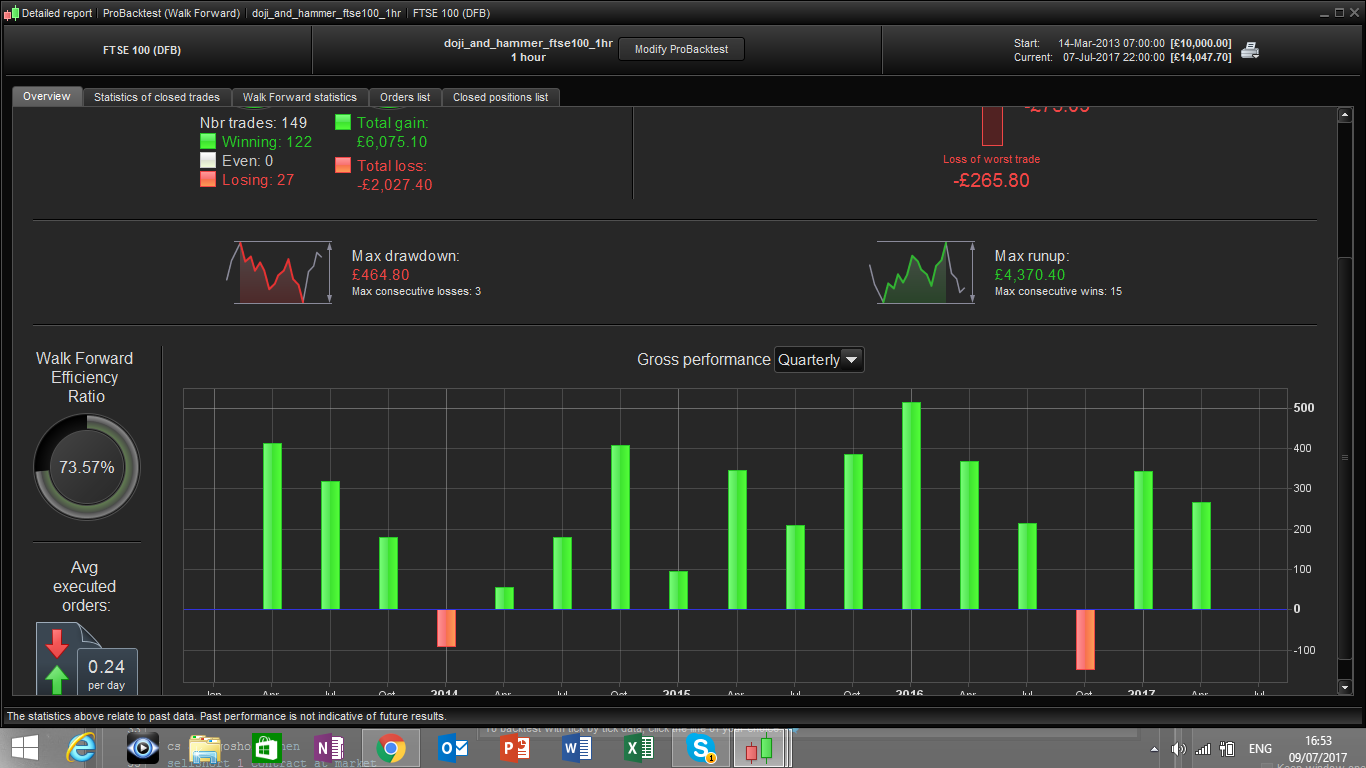Open File Explorer from the taskbar
Image resolution: width=1366 pixels, height=768 pixels.
click(x=205, y=747)
